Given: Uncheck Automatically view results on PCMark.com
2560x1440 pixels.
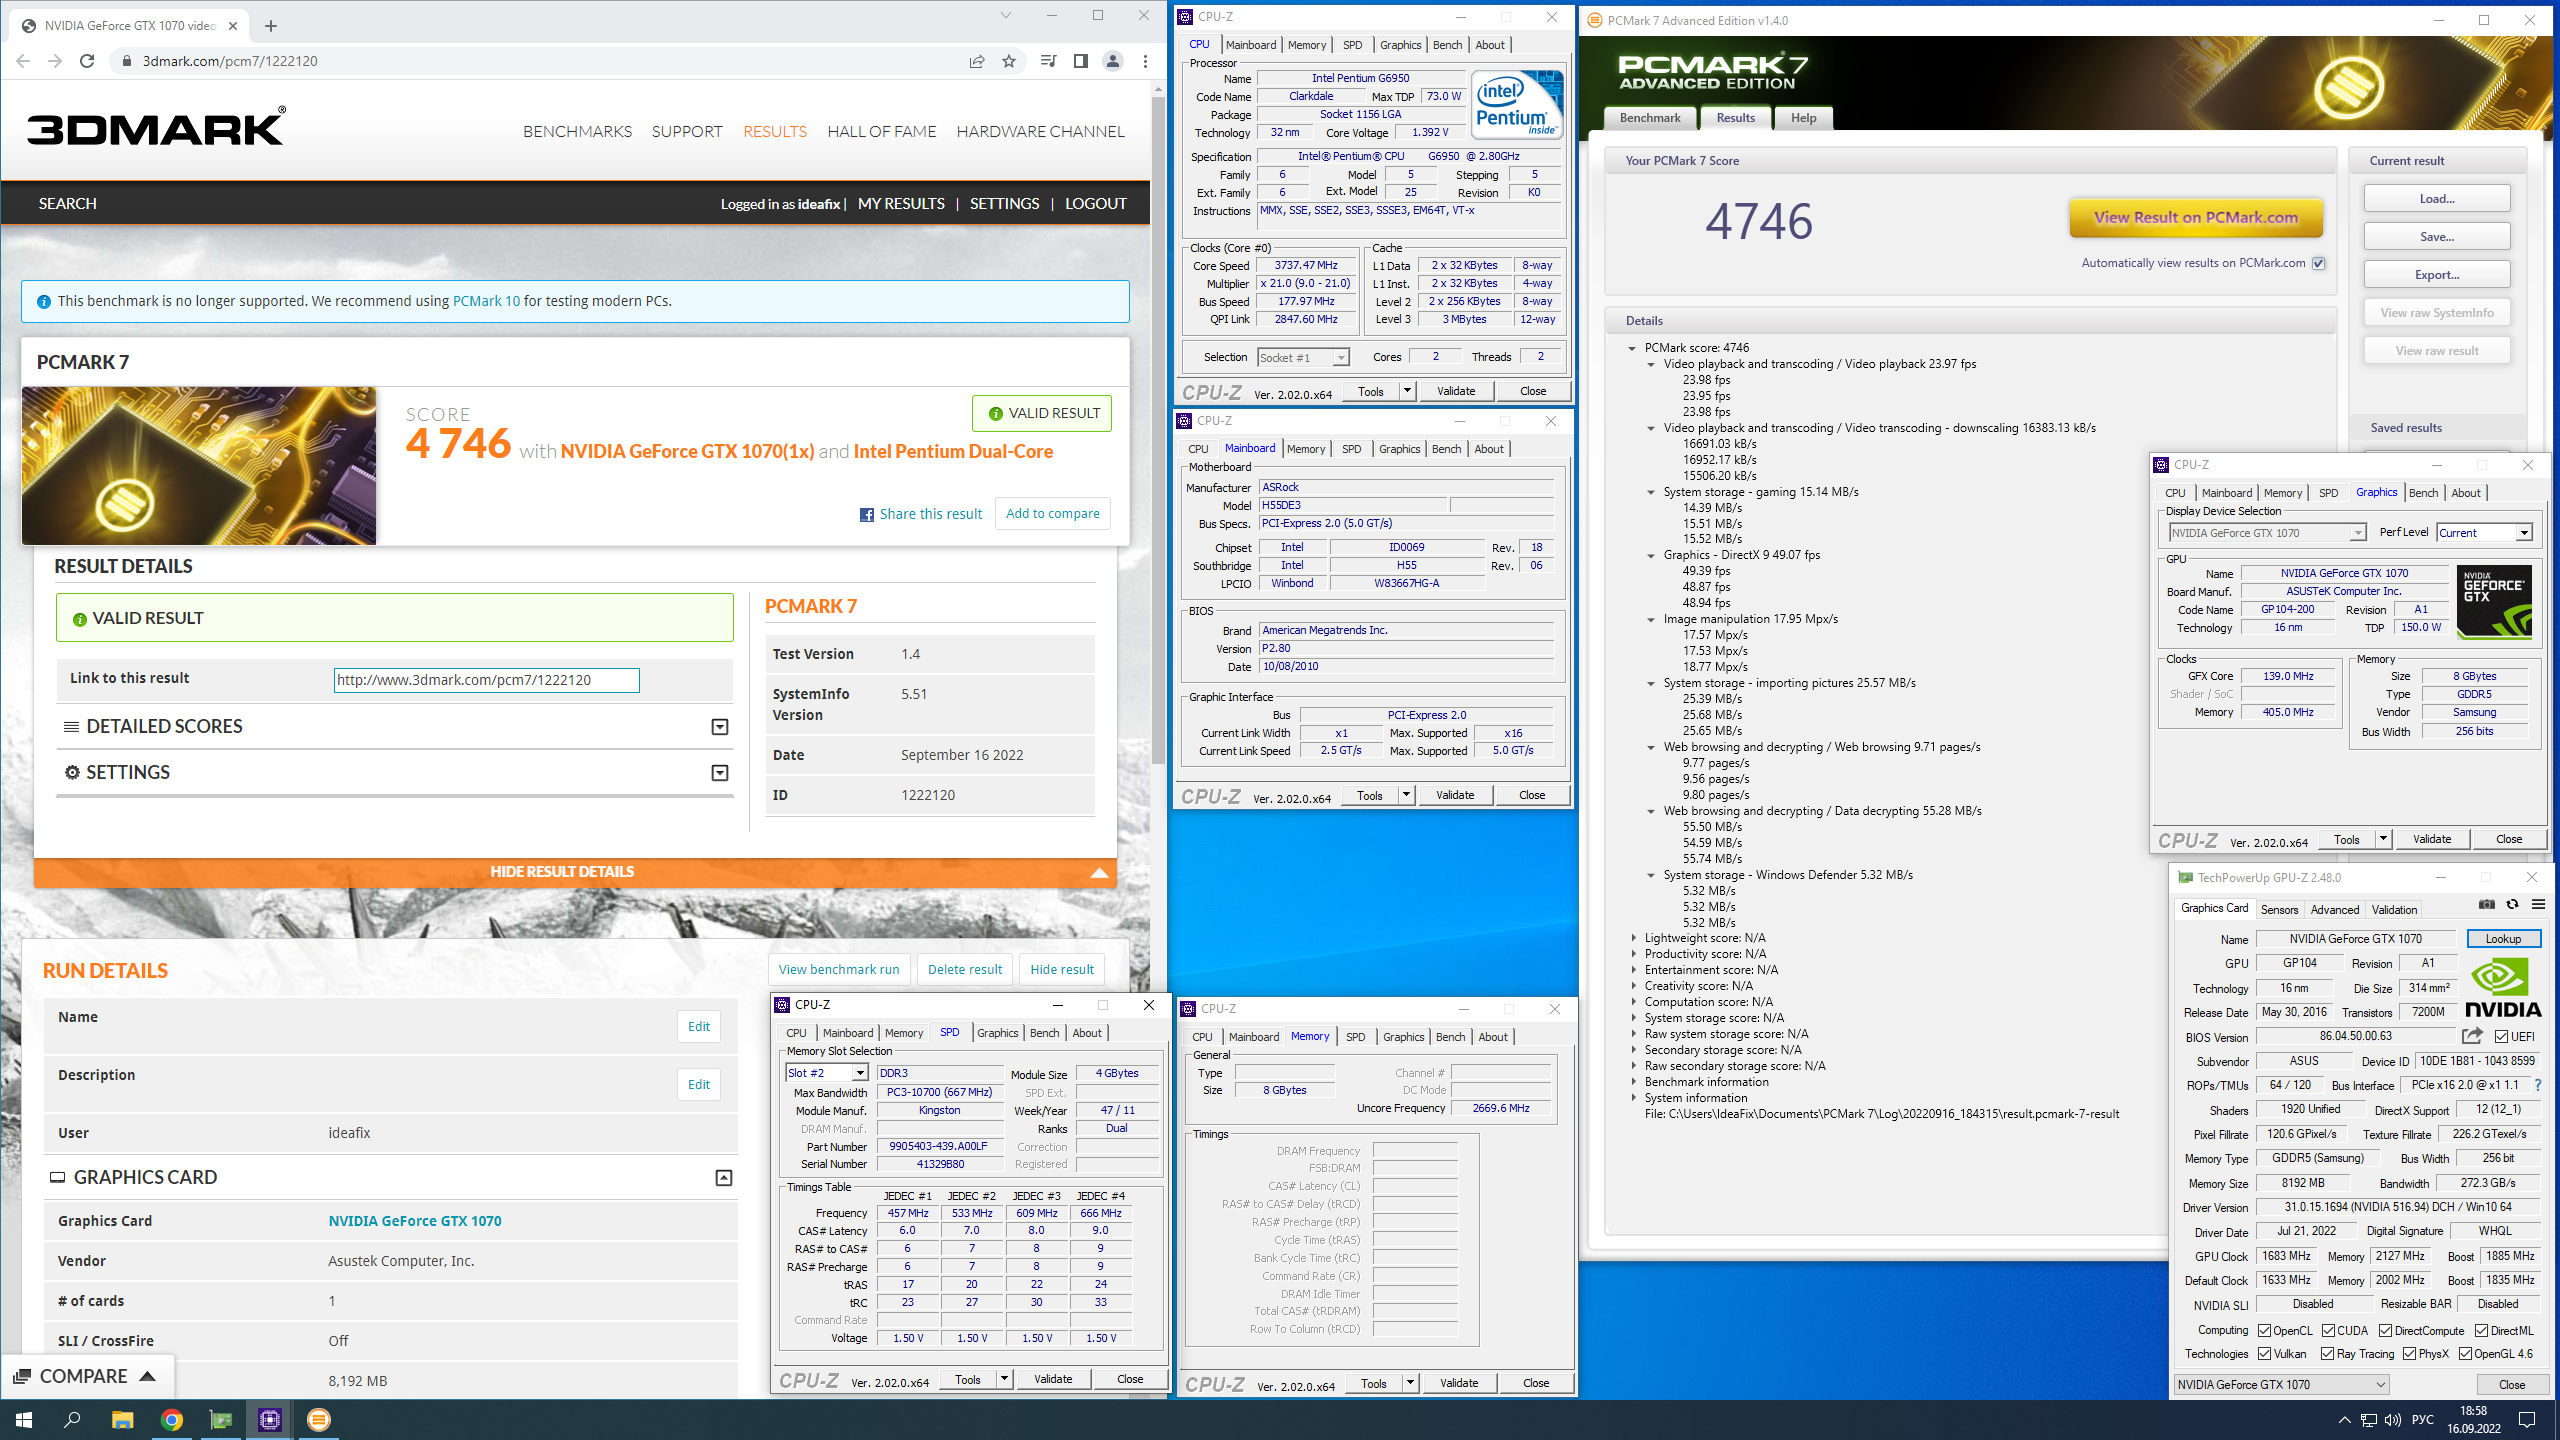Looking at the screenshot, I should point(2319,264).
